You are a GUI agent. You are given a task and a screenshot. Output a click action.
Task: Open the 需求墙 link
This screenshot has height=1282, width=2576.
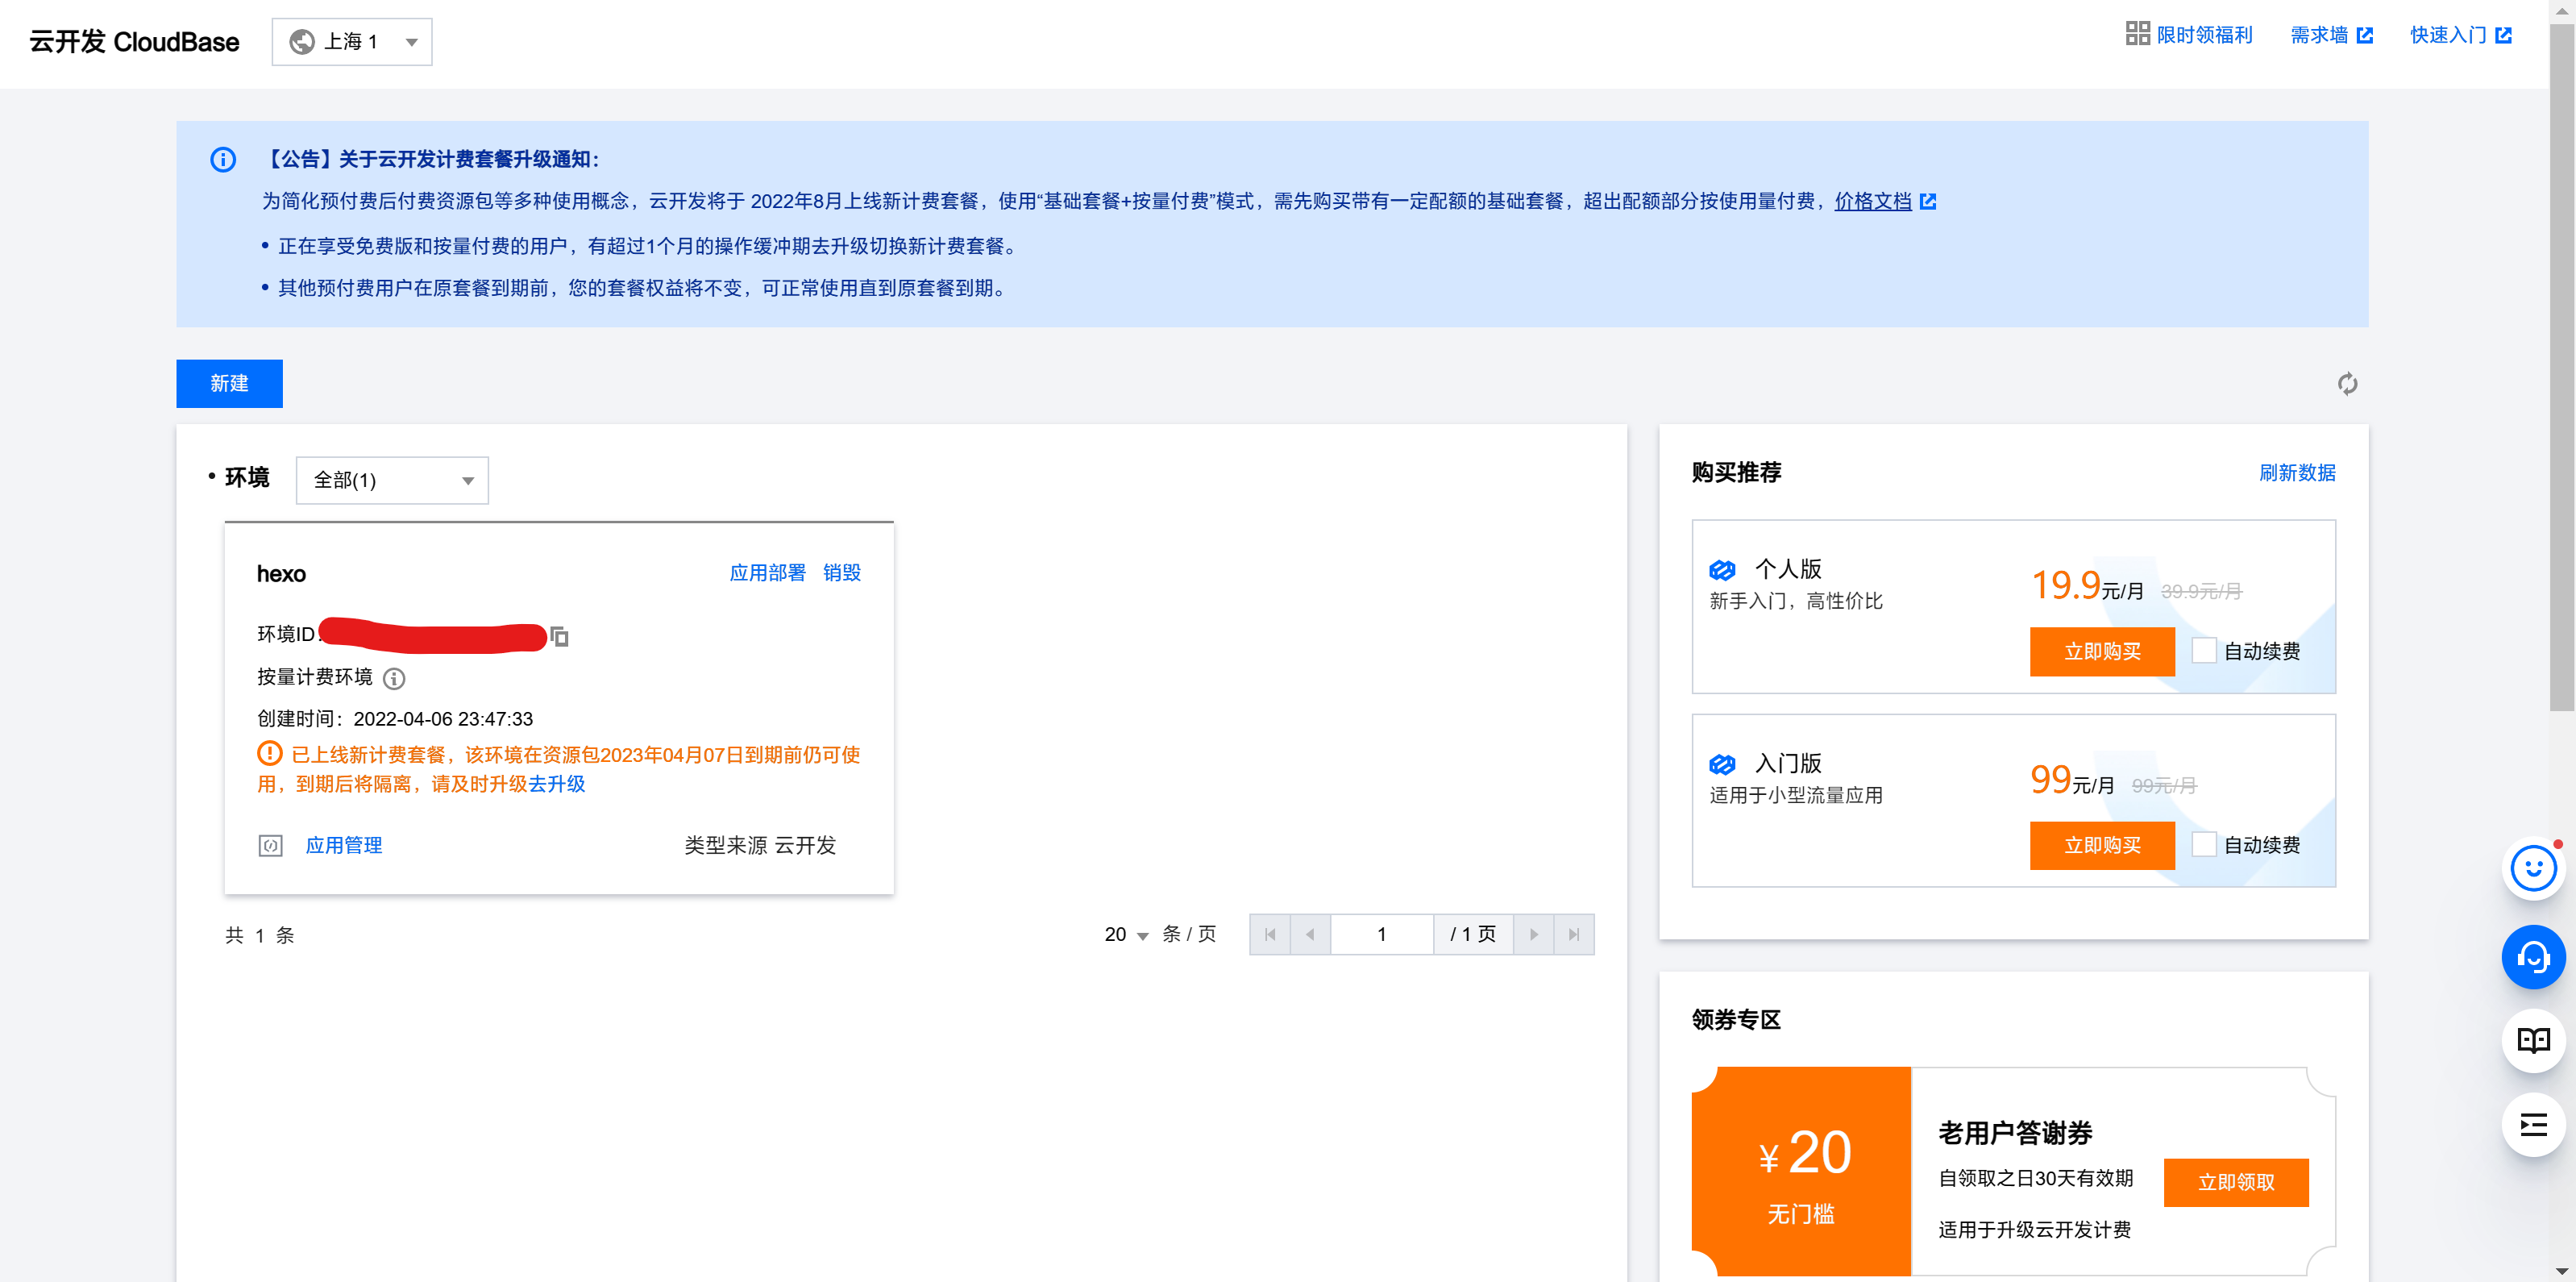[2319, 35]
